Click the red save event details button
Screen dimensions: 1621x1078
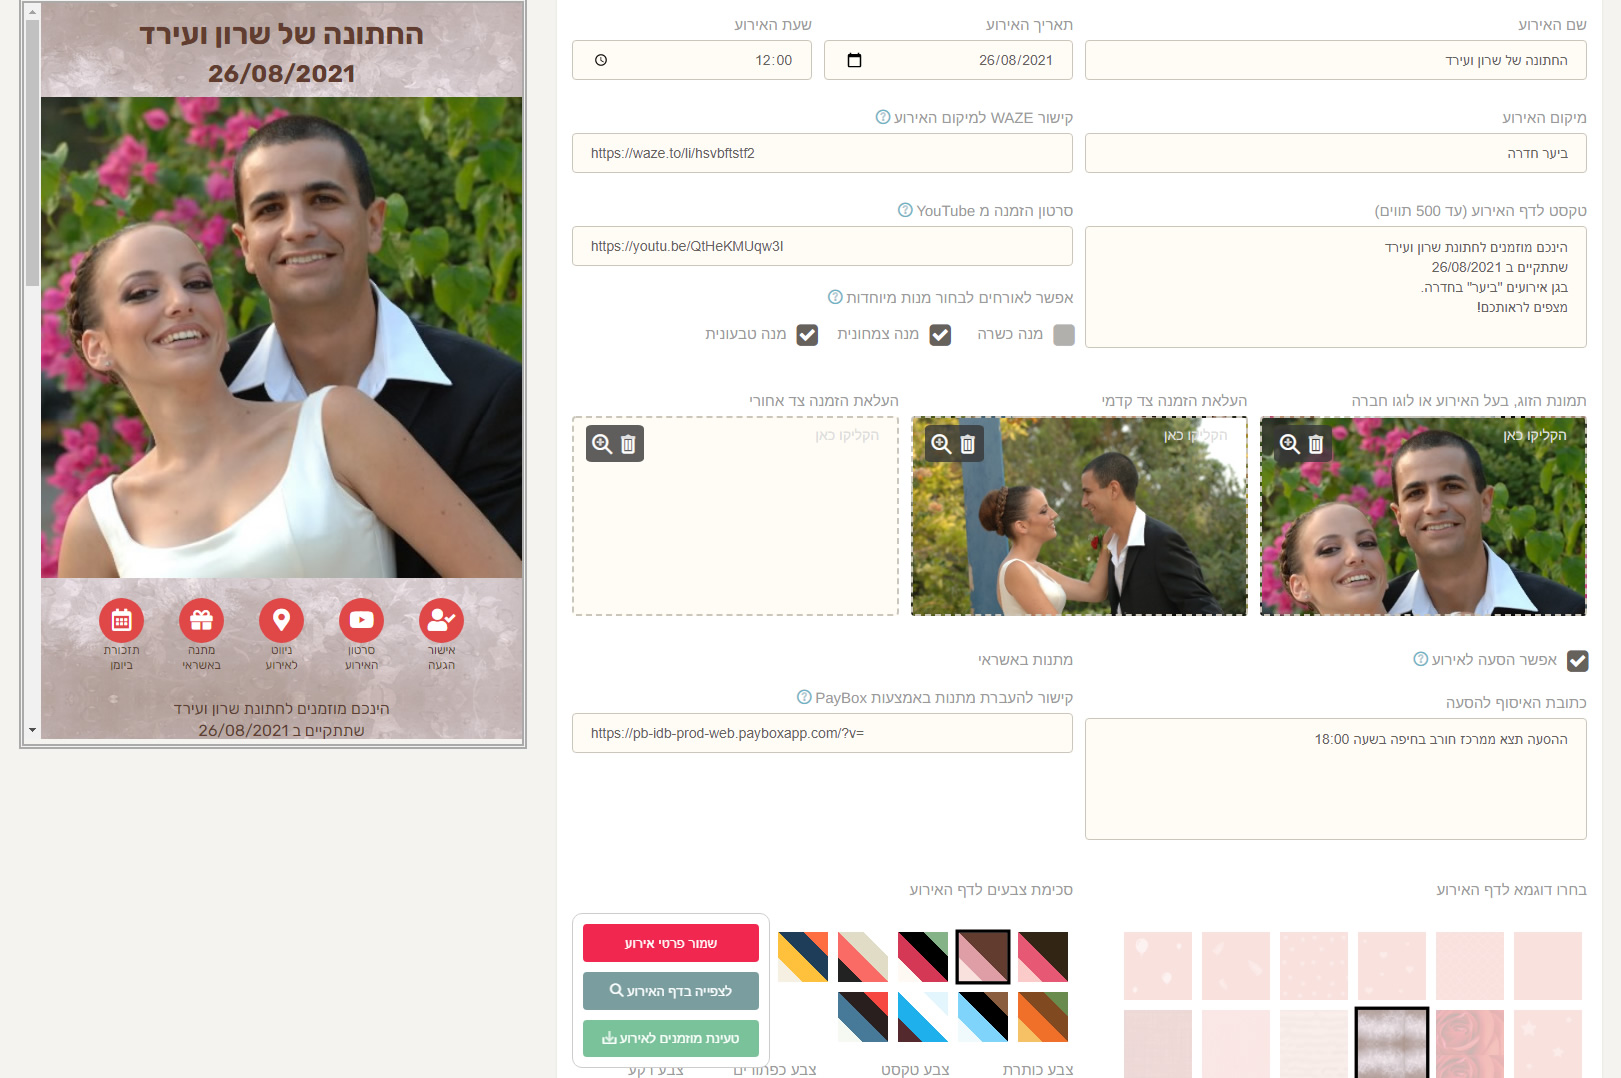[x=671, y=943]
